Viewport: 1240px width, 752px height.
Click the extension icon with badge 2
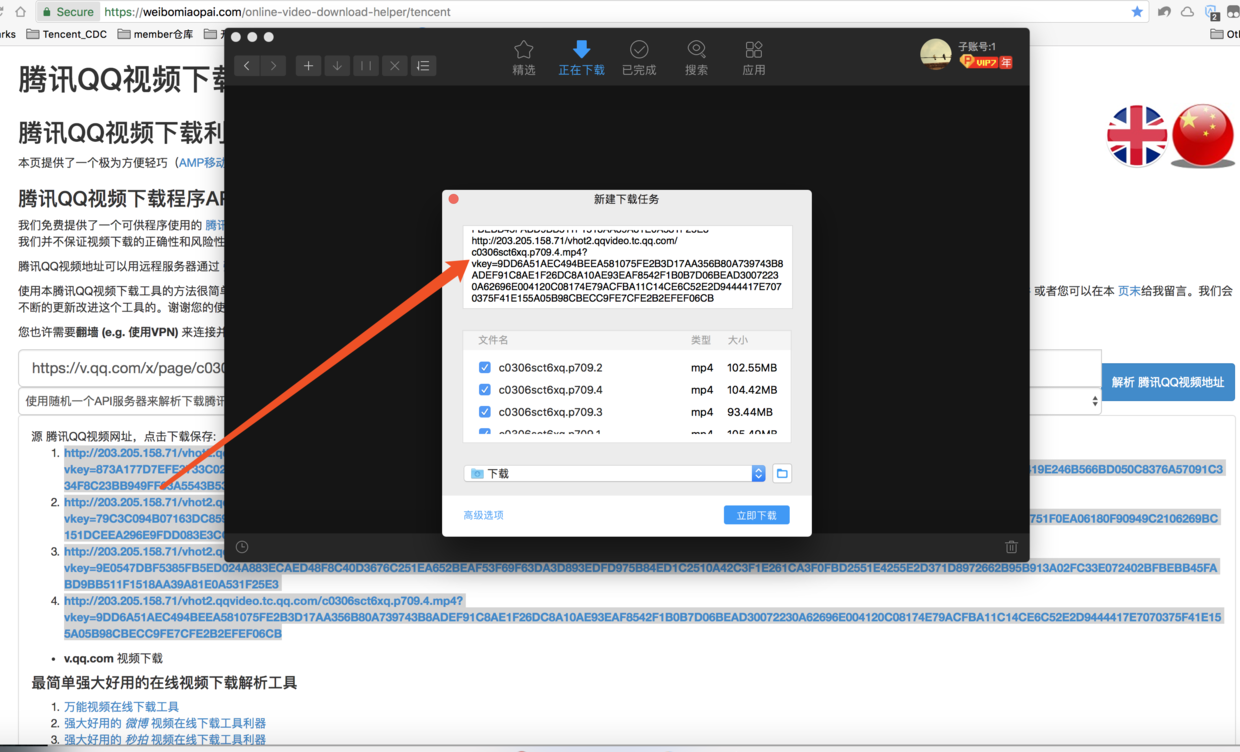click(x=1211, y=12)
